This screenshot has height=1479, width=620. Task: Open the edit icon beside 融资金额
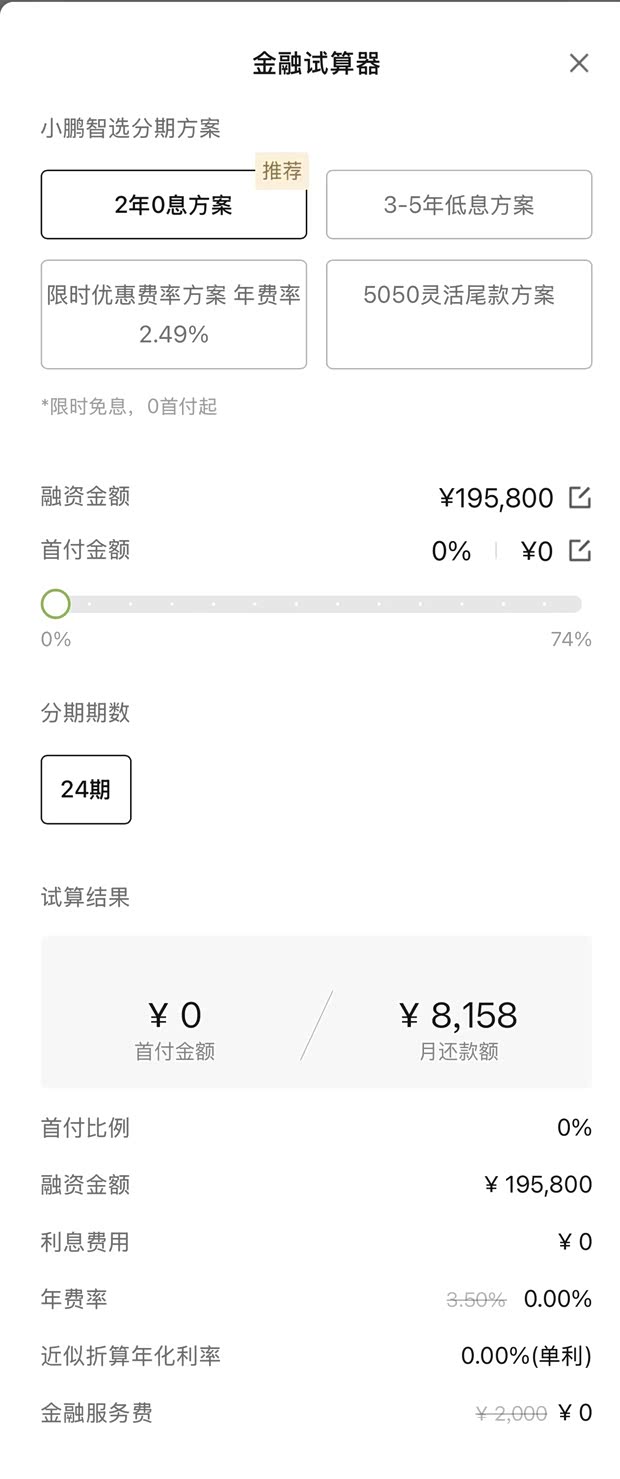click(x=579, y=497)
